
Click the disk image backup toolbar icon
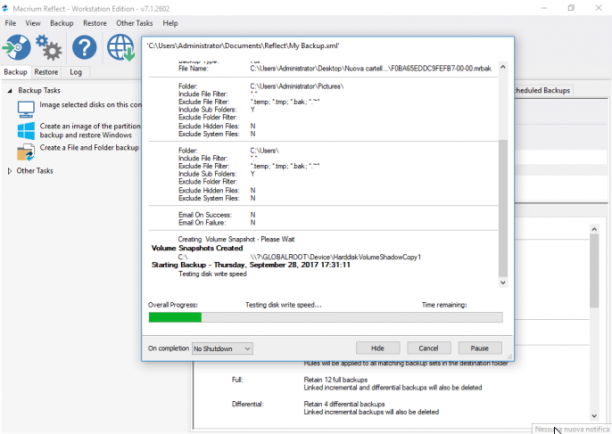(16, 47)
